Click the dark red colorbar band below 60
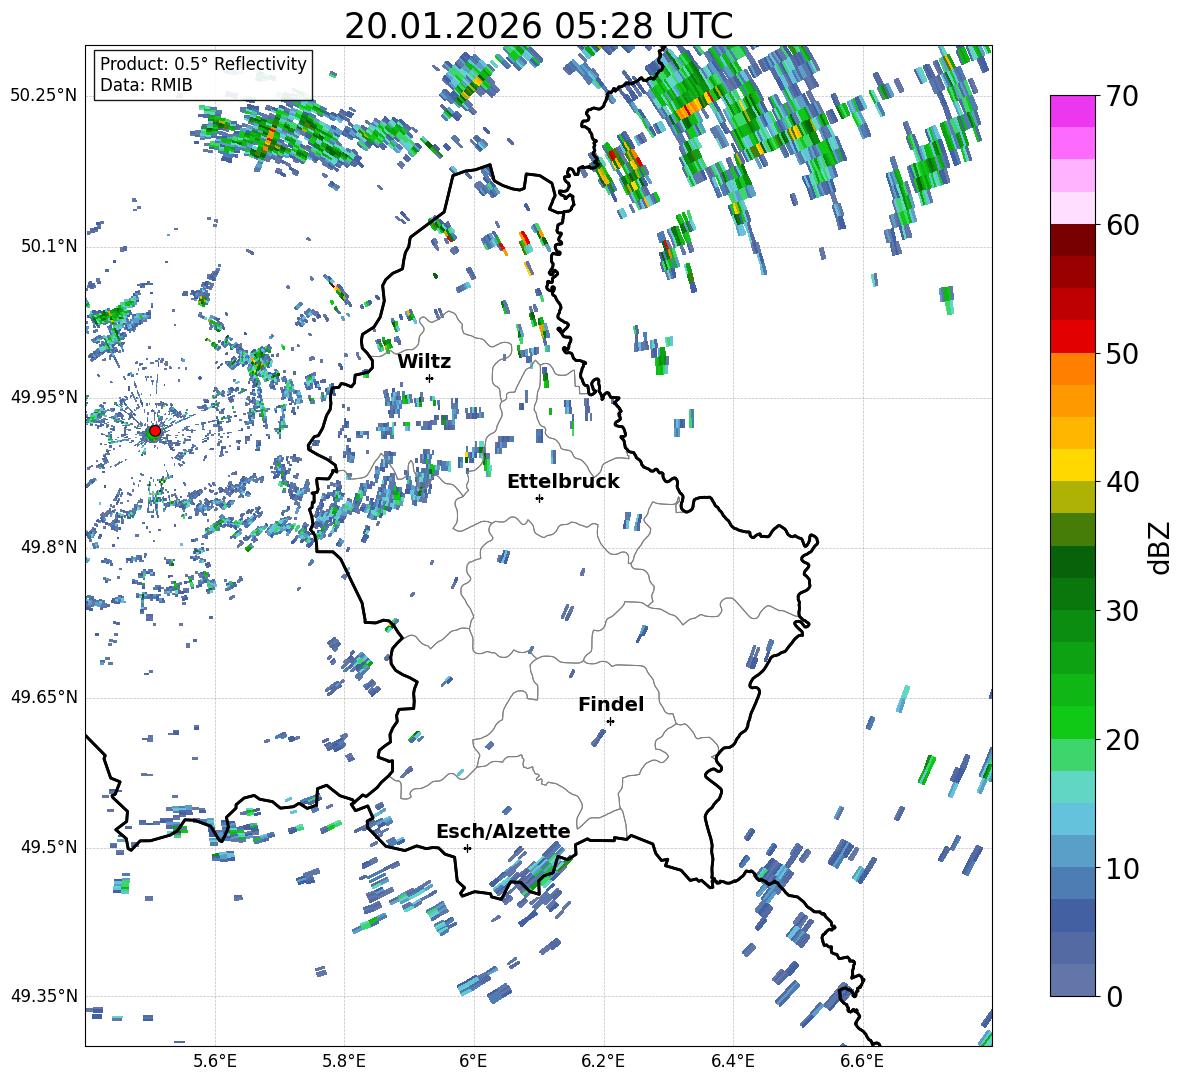Image resolution: width=1184 pixels, height=1081 pixels. point(1072,240)
